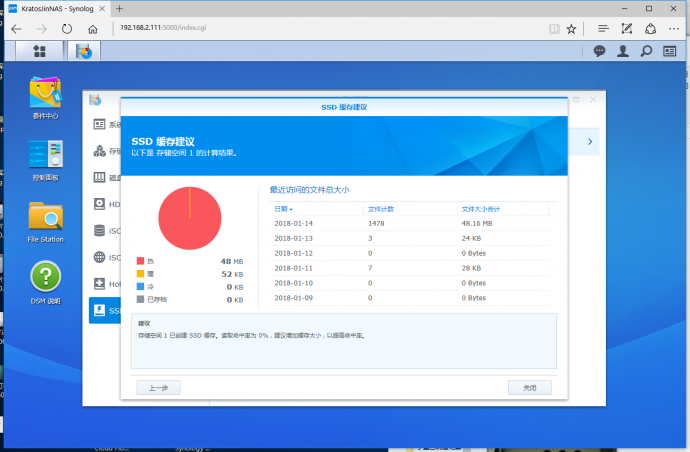
Task: Select the 2018-01-12 table row date
Action: click(x=294, y=254)
